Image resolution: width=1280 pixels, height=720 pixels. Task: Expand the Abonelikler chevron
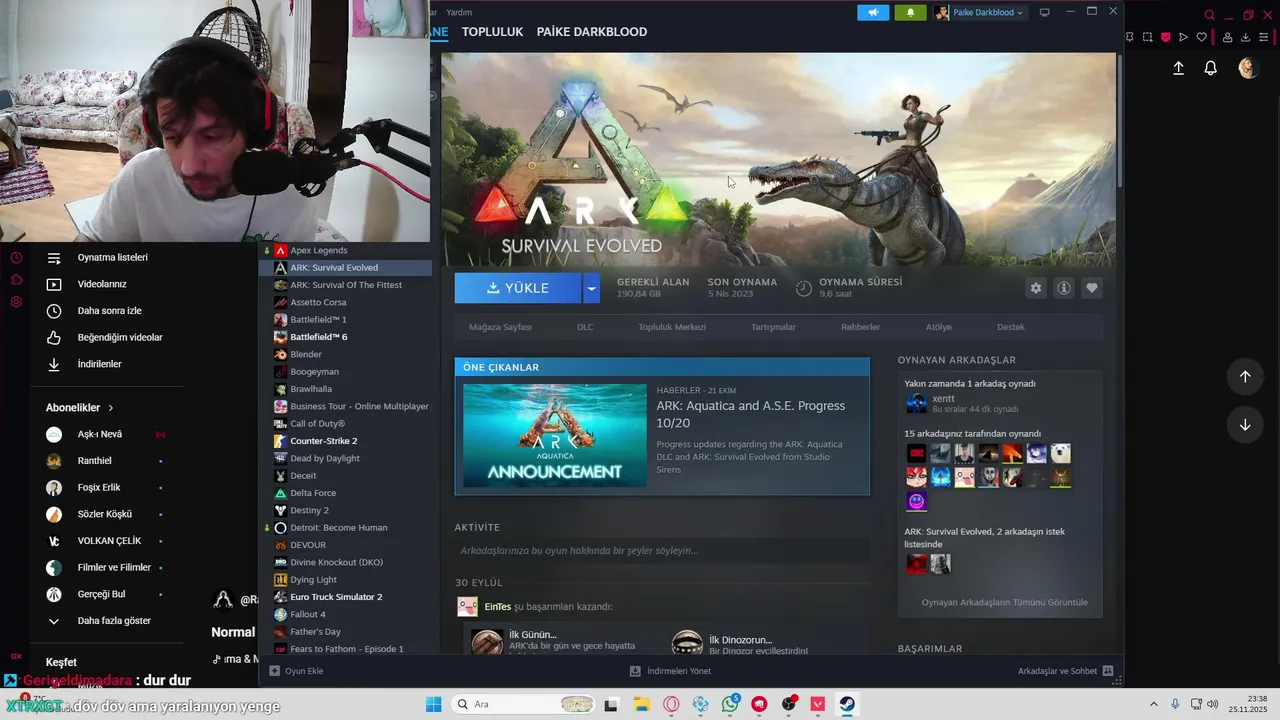click(x=111, y=408)
